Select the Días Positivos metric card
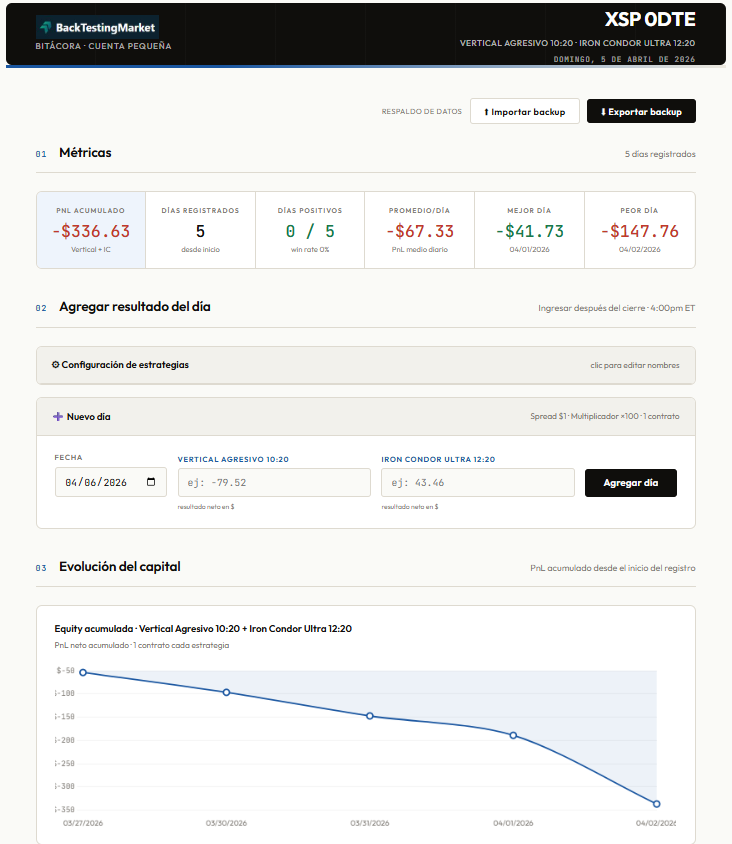The image size is (732, 844). pyautogui.click(x=309, y=230)
